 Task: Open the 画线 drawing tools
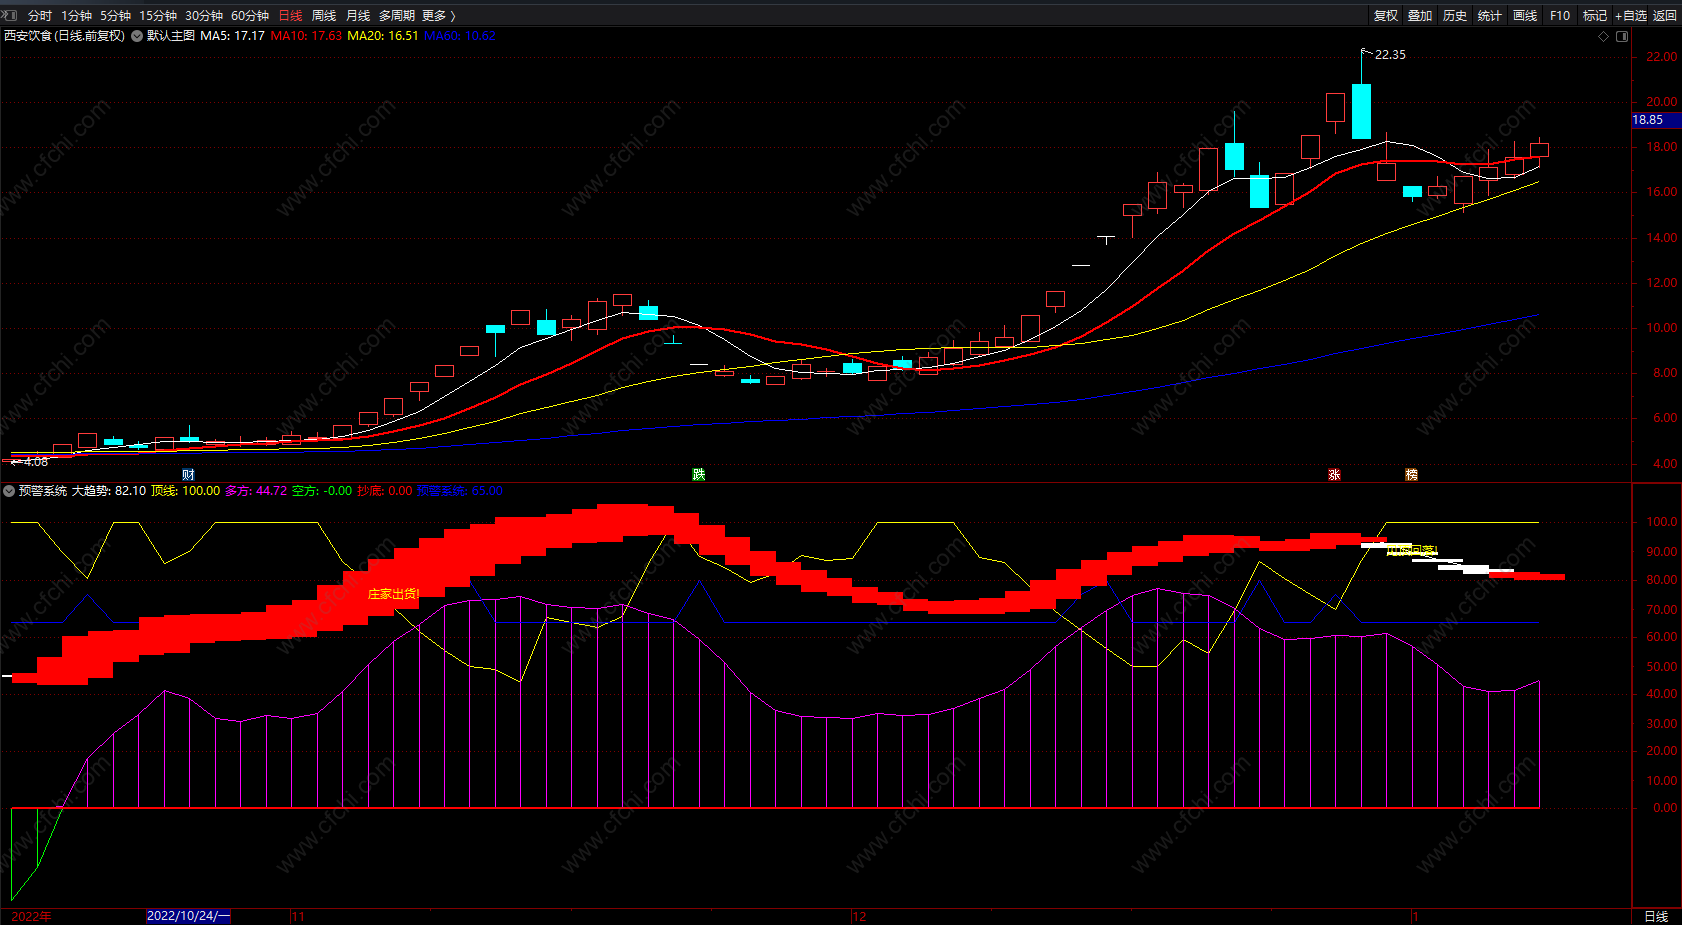click(1525, 15)
